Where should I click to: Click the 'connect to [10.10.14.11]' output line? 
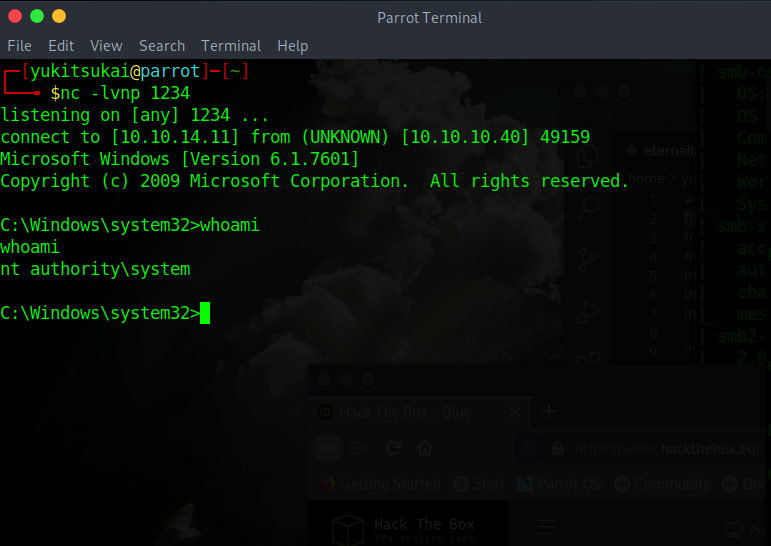(x=295, y=137)
